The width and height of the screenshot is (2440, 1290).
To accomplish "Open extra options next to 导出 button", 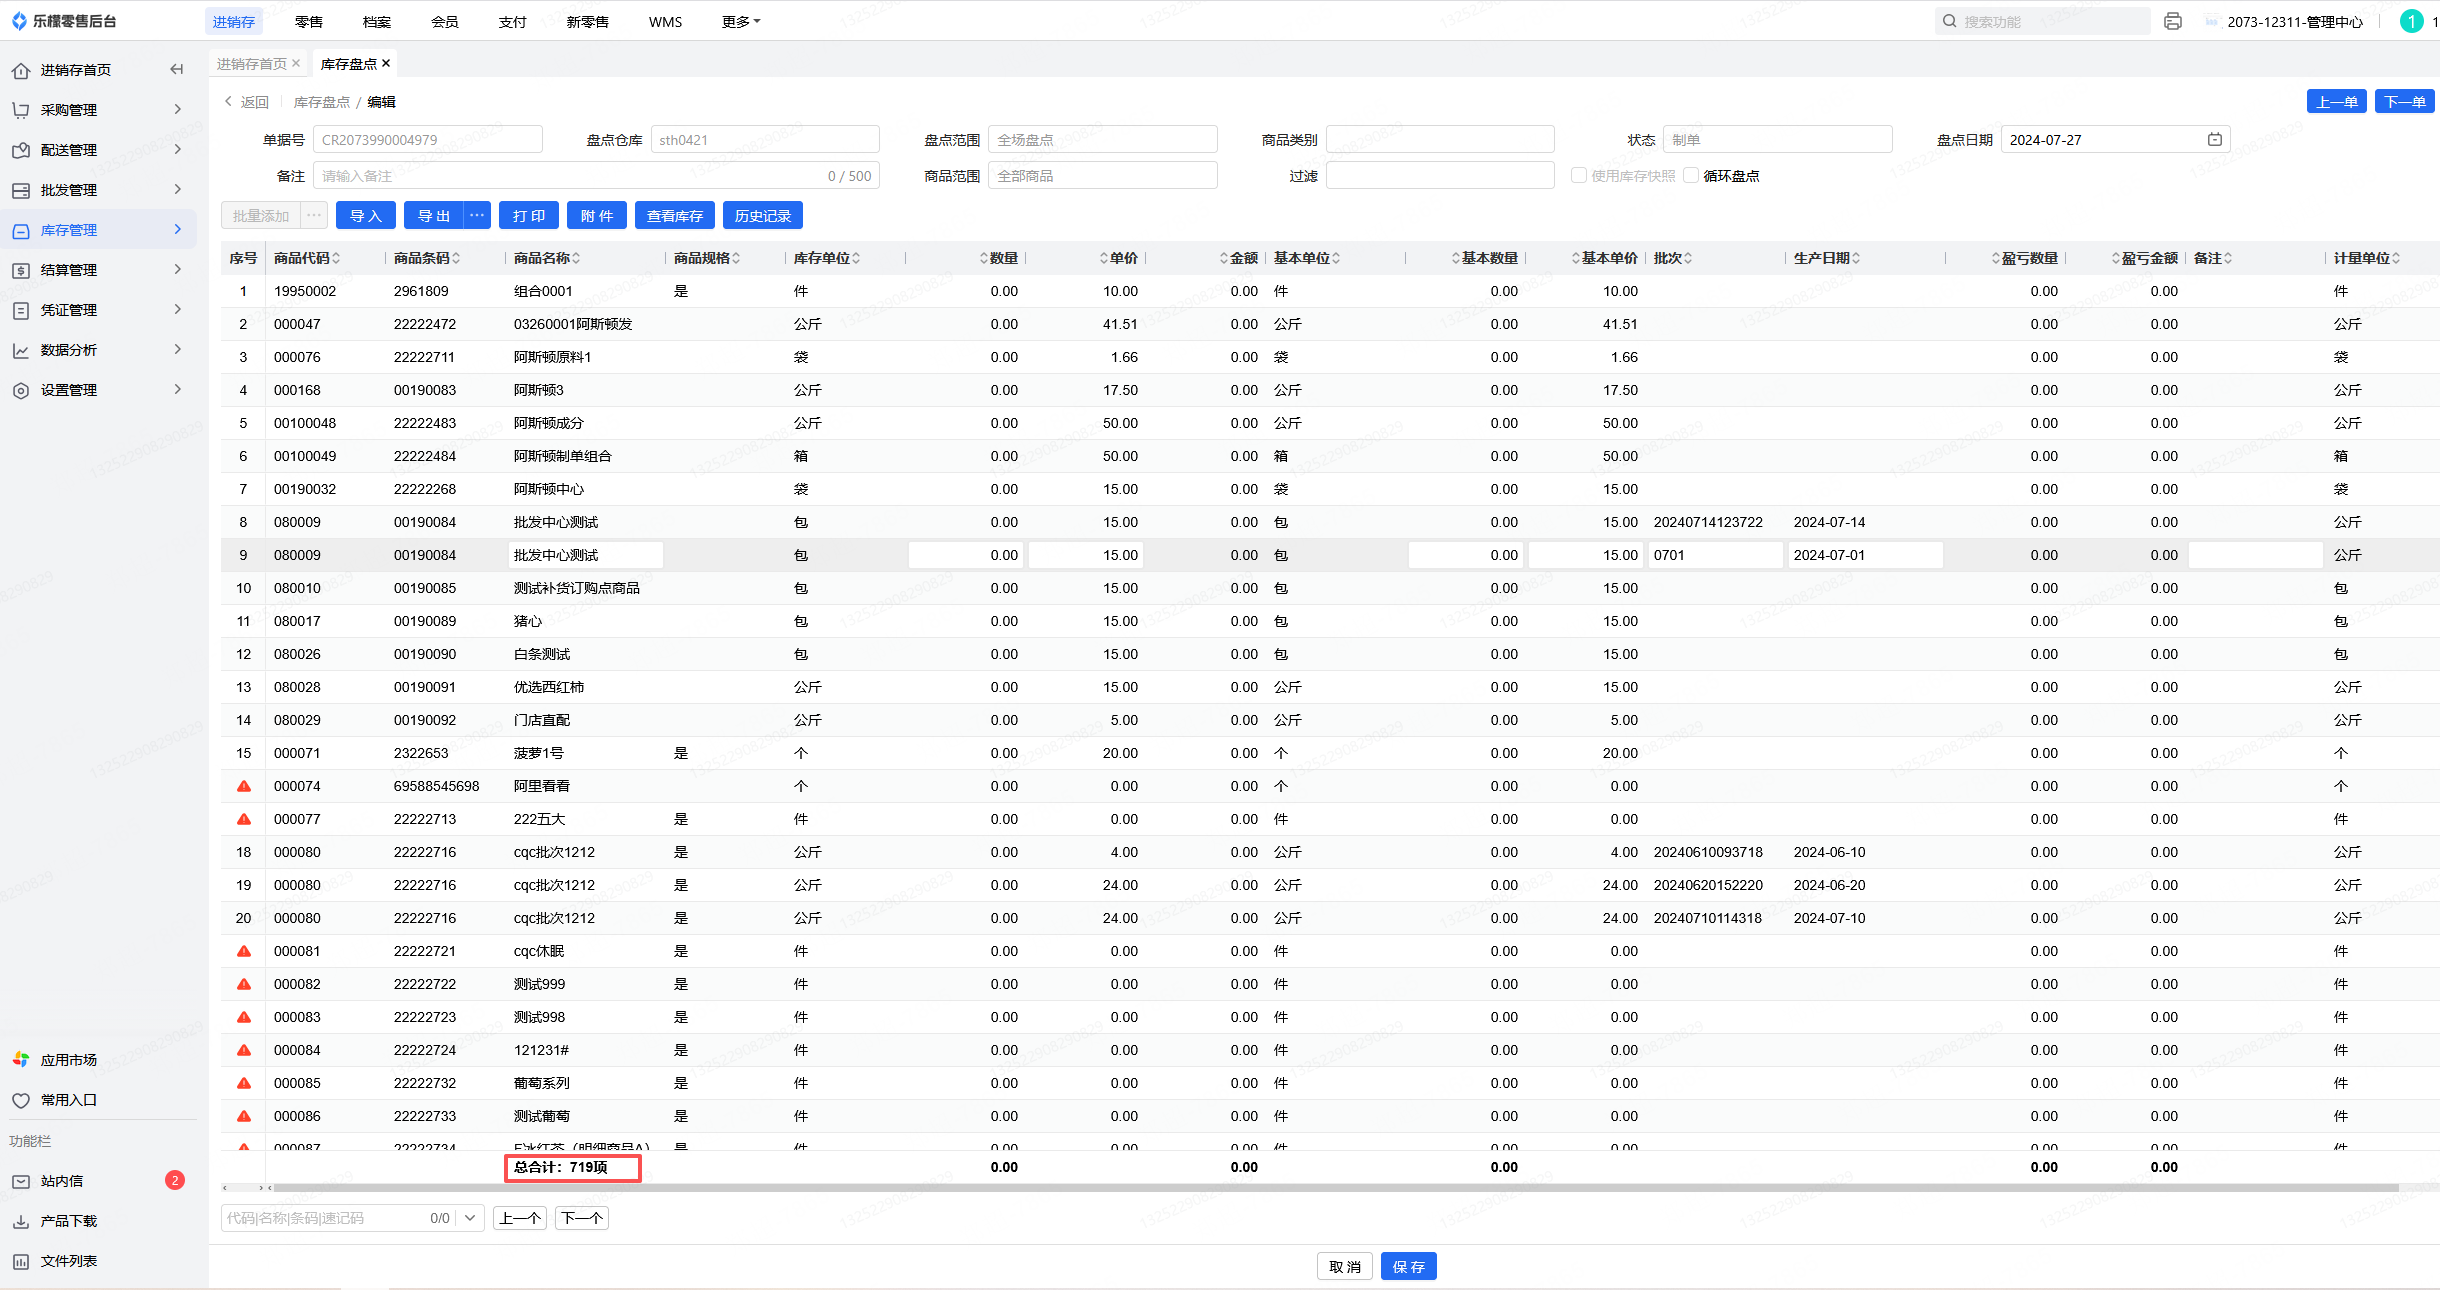I will 477,216.
